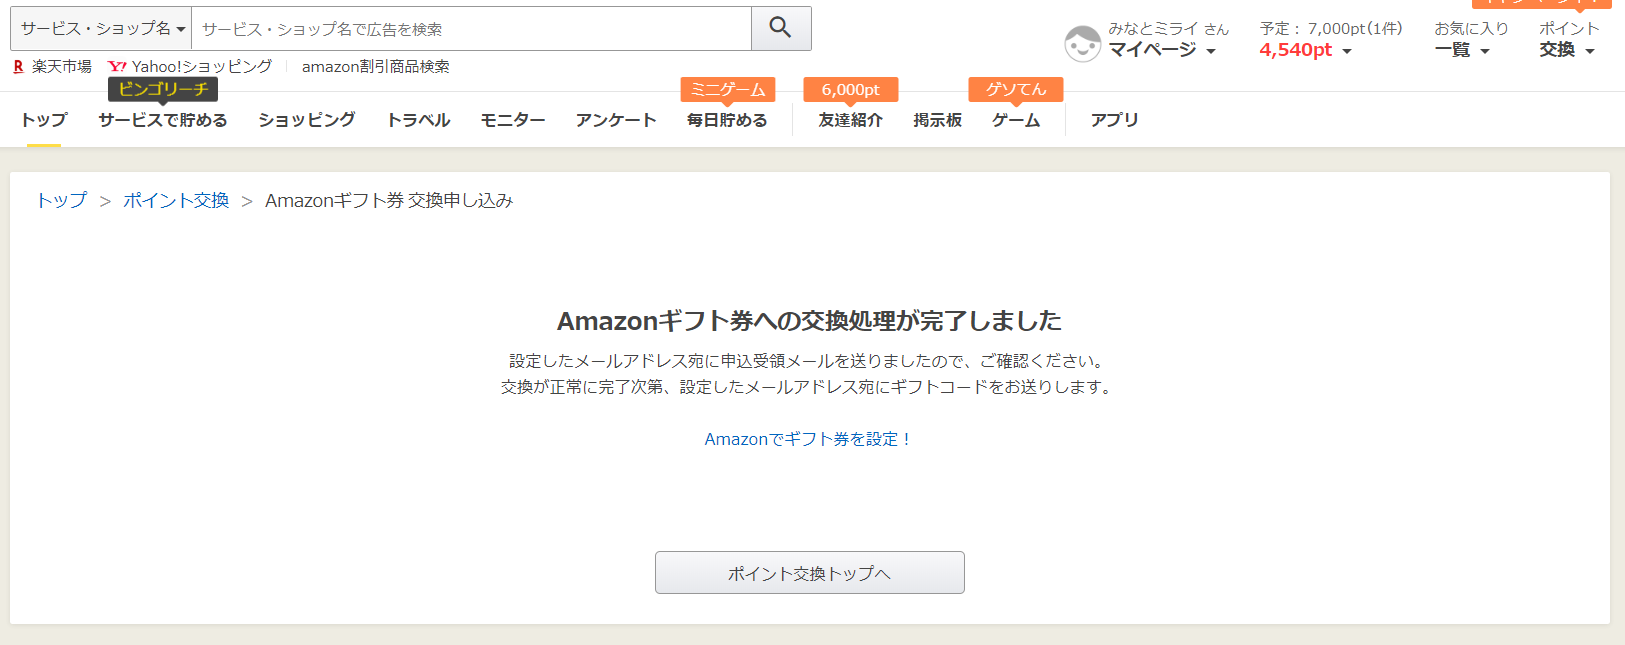Focus the shop name search input field
1625x645 pixels.
coord(471,28)
